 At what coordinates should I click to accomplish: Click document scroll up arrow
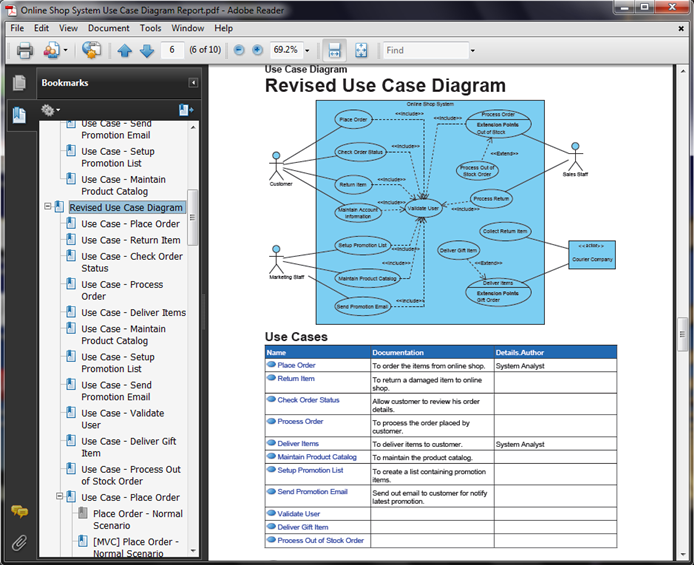click(x=682, y=71)
